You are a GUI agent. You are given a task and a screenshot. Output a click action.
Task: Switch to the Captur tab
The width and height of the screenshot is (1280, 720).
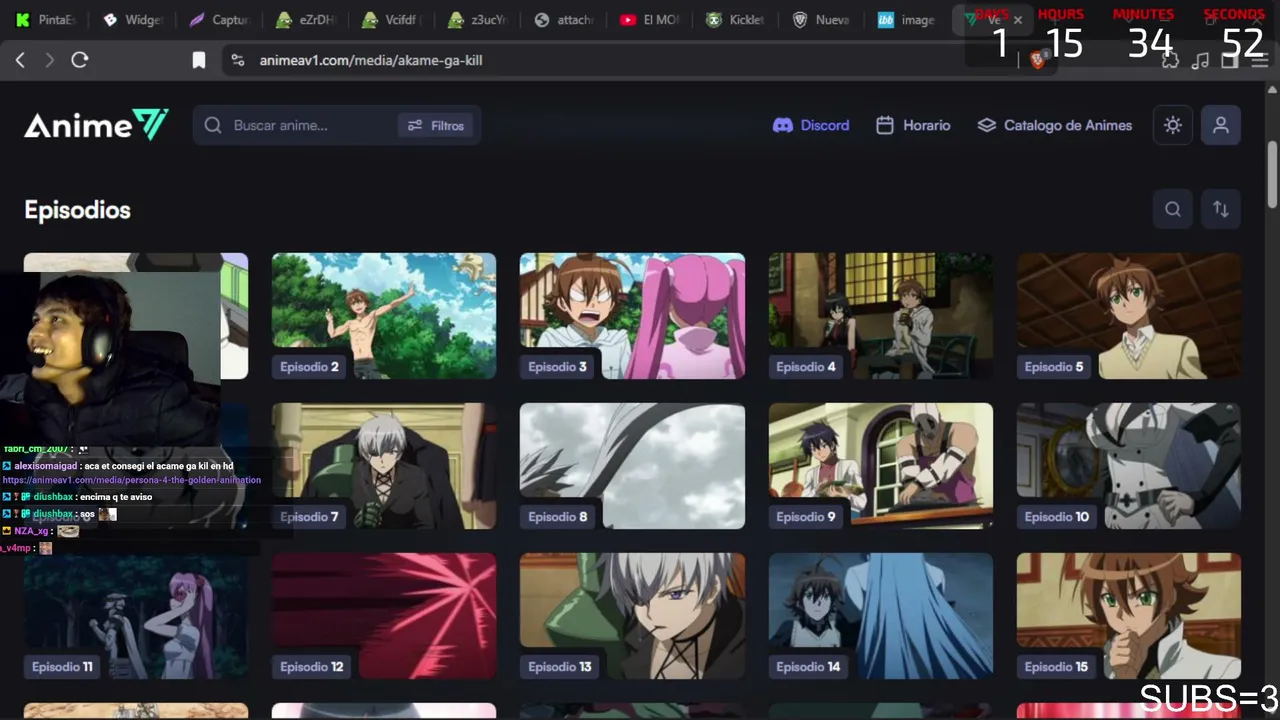[220, 19]
